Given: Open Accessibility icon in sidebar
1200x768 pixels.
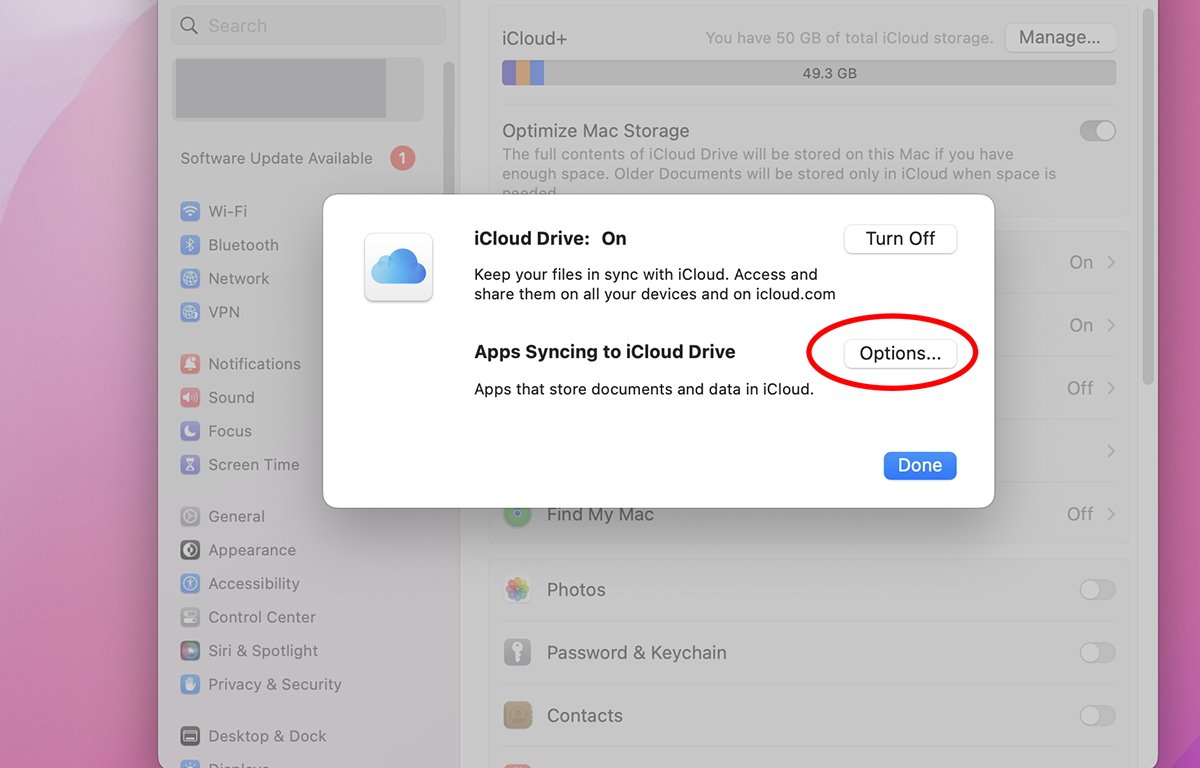Looking at the screenshot, I should click(x=190, y=584).
